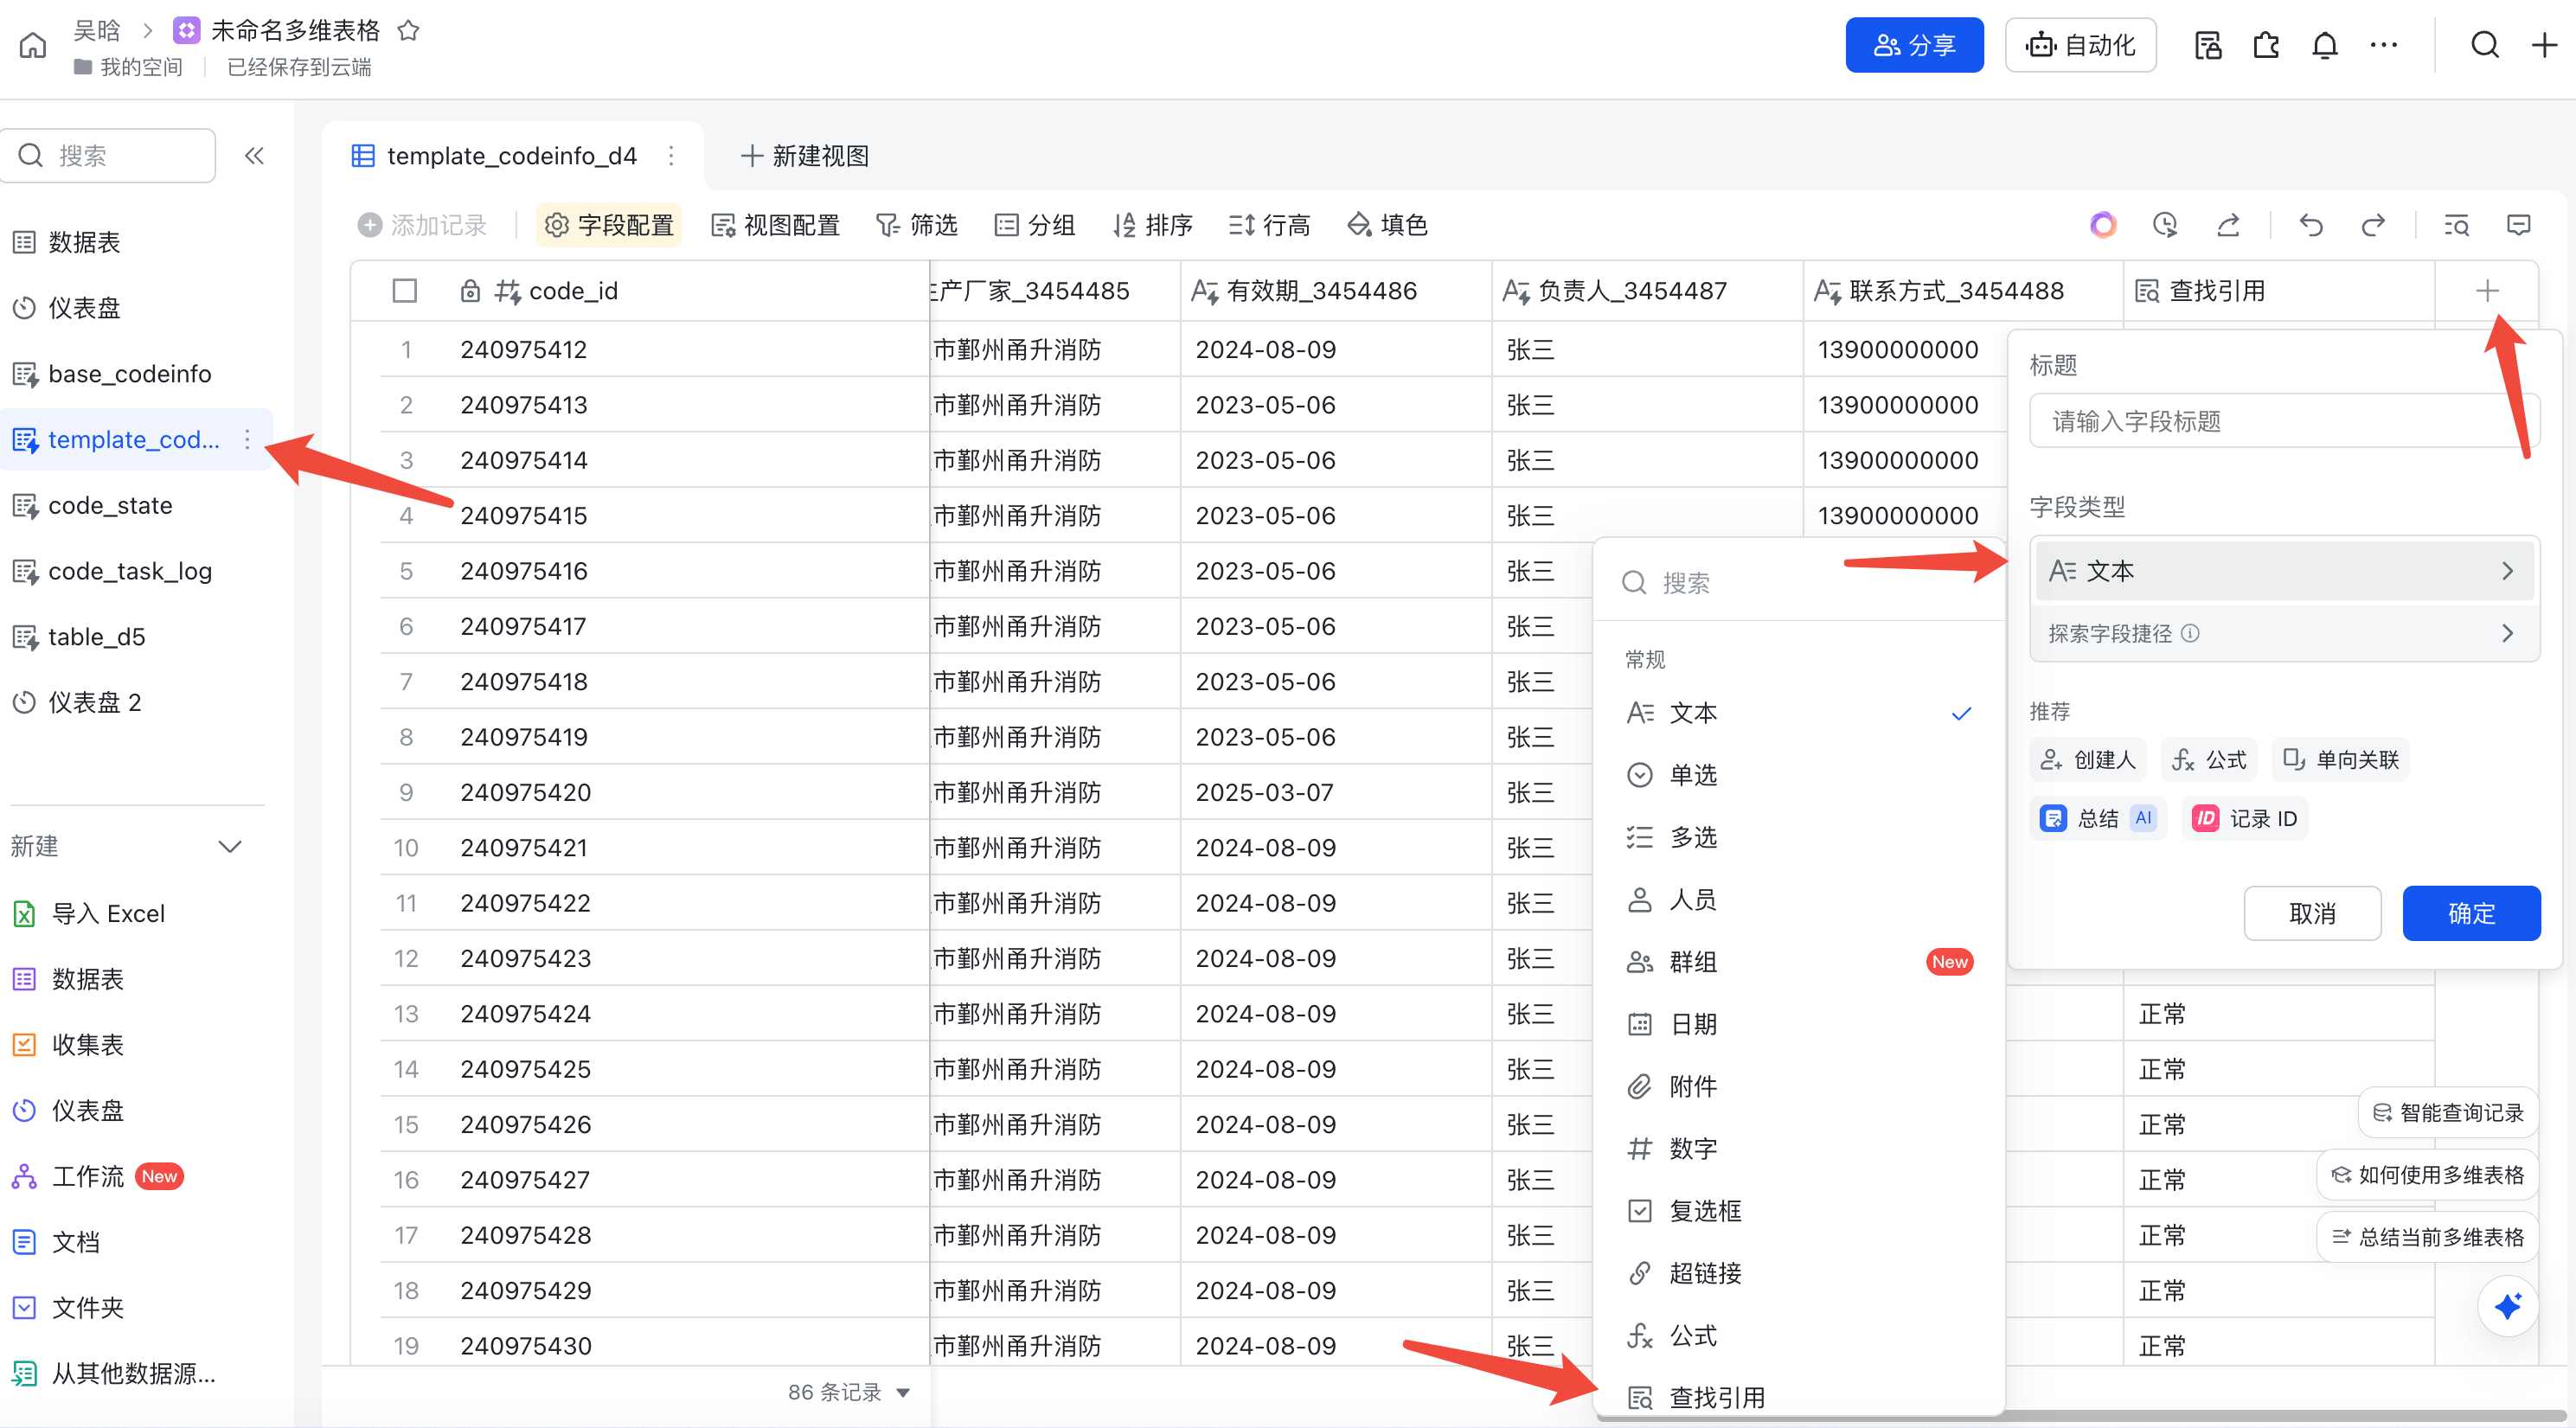
Task: Open the template center icon beside 自动化
Action: pos(2208,45)
